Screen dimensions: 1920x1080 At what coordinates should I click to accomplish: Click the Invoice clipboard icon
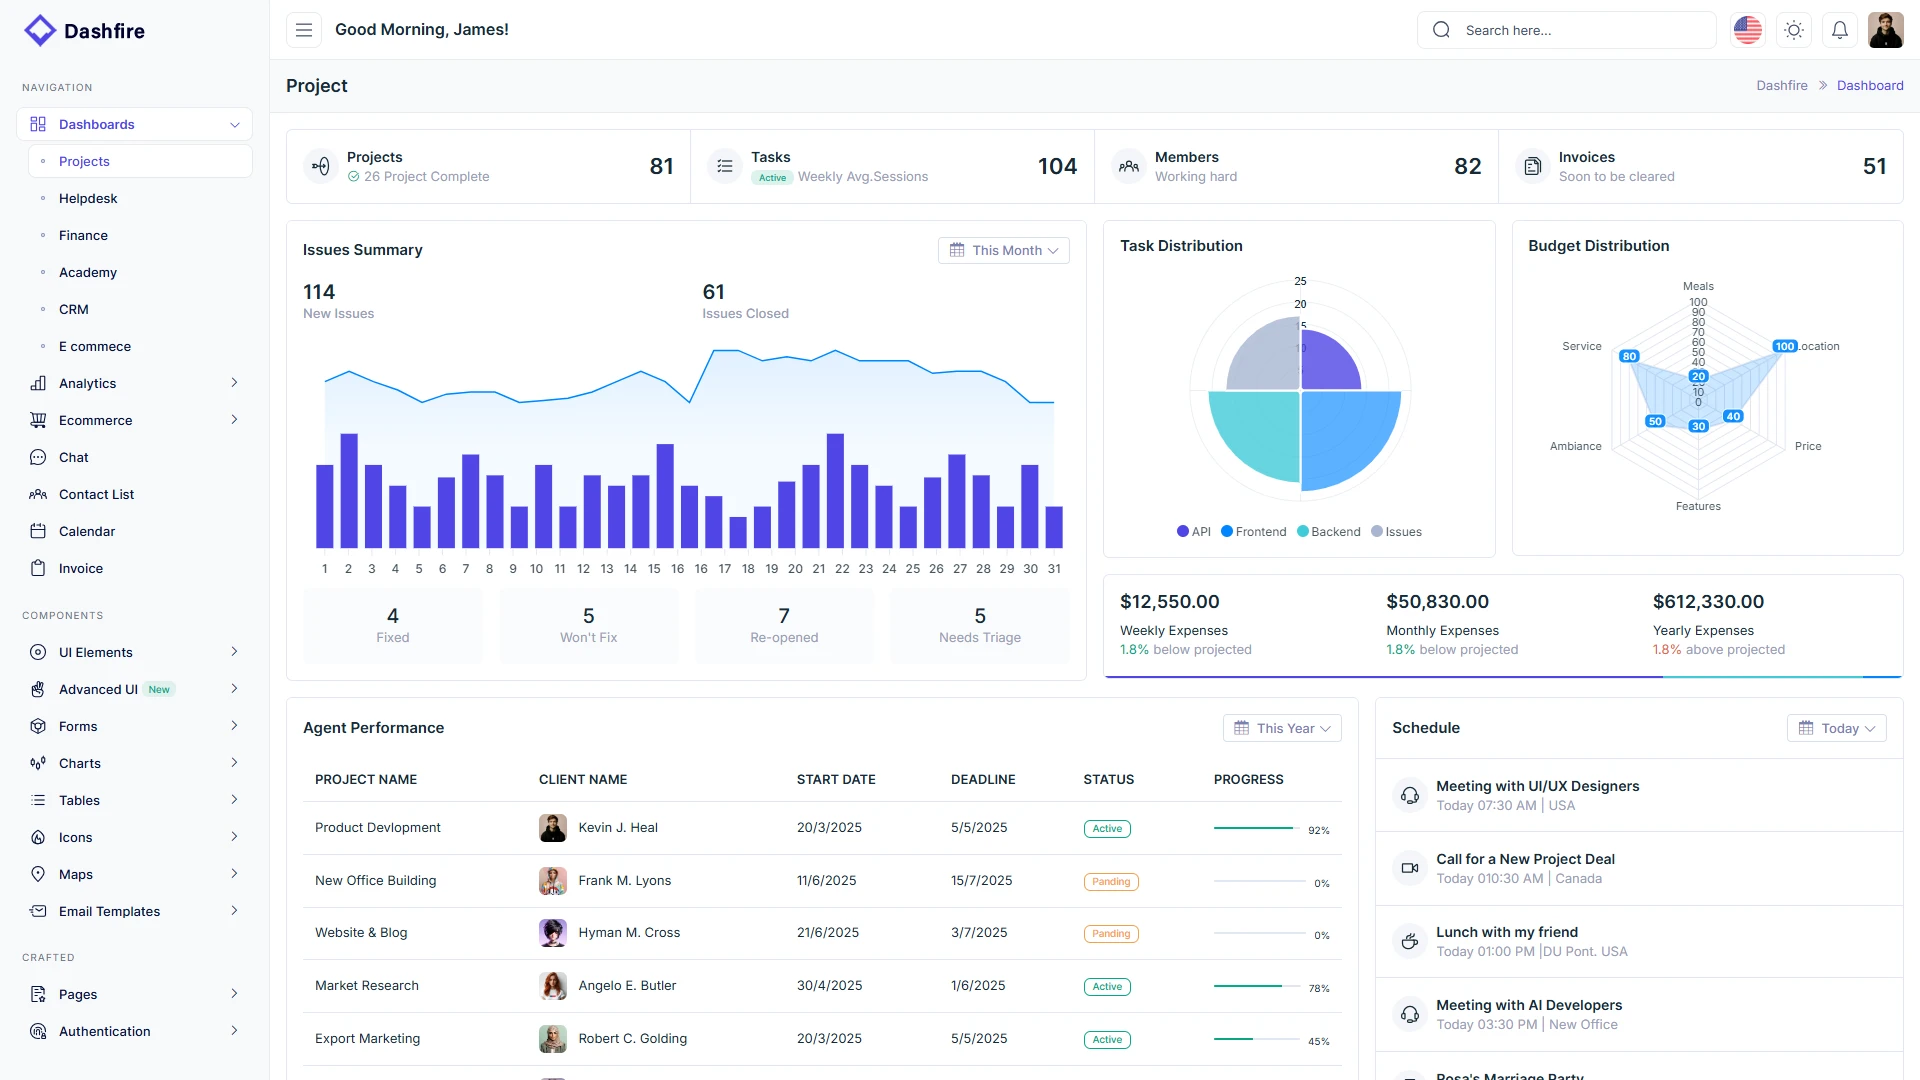[x=38, y=568]
